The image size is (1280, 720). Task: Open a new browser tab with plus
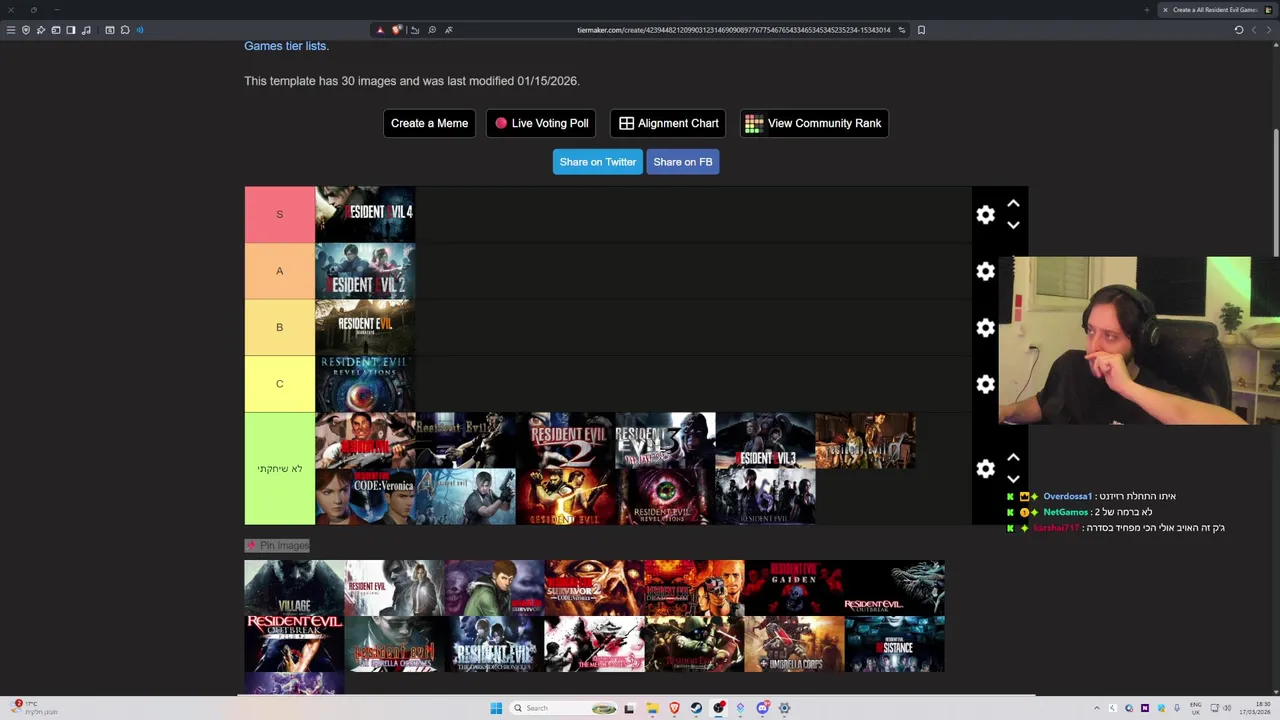pos(1146,10)
